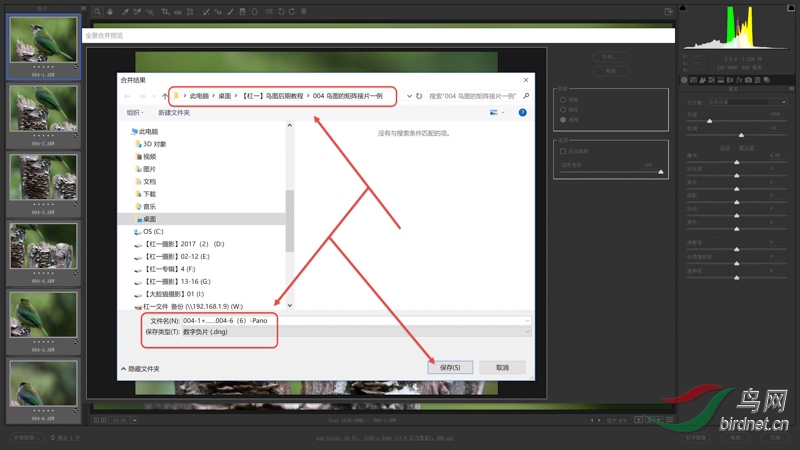This screenshot has width=800, height=450.
Task: Select the third projection radio button 透视
Action: [x=565, y=118]
